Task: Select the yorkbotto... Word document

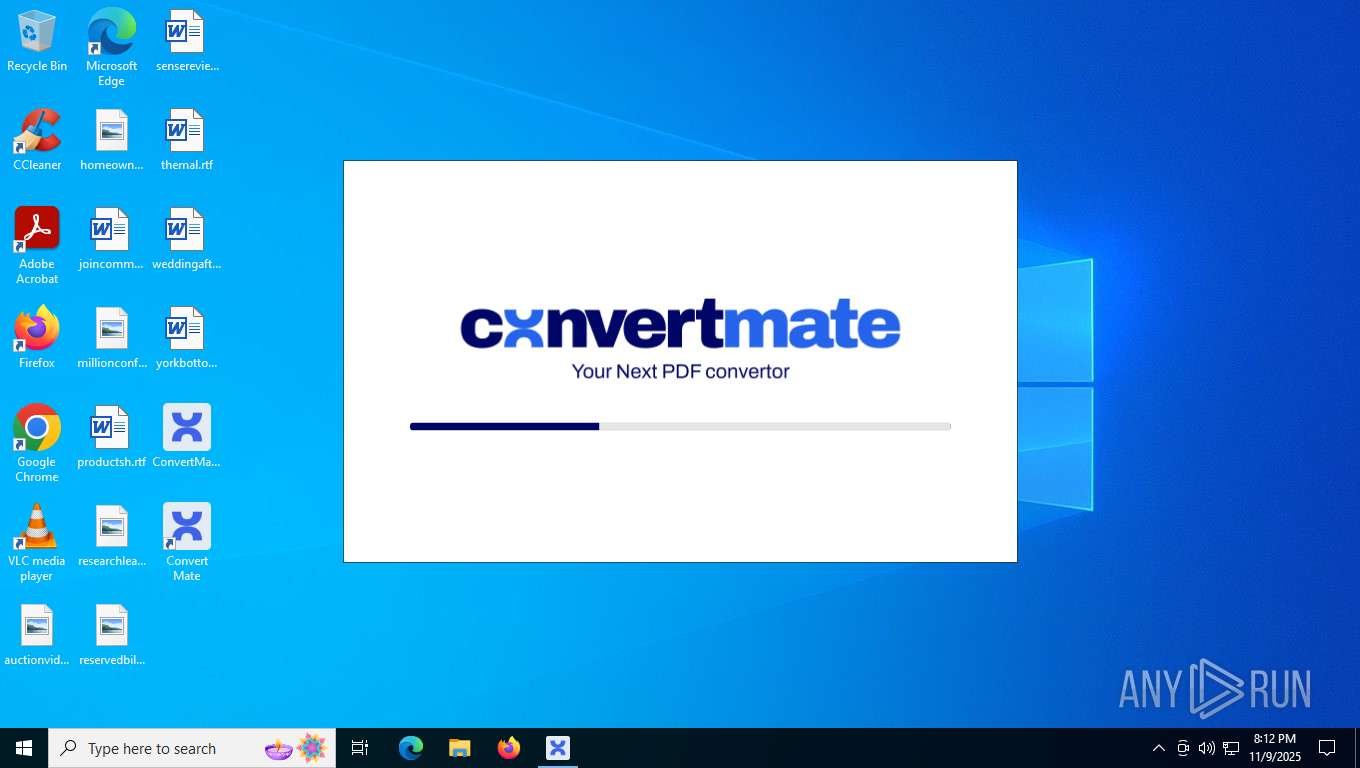Action: pyautogui.click(x=186, y=339)
